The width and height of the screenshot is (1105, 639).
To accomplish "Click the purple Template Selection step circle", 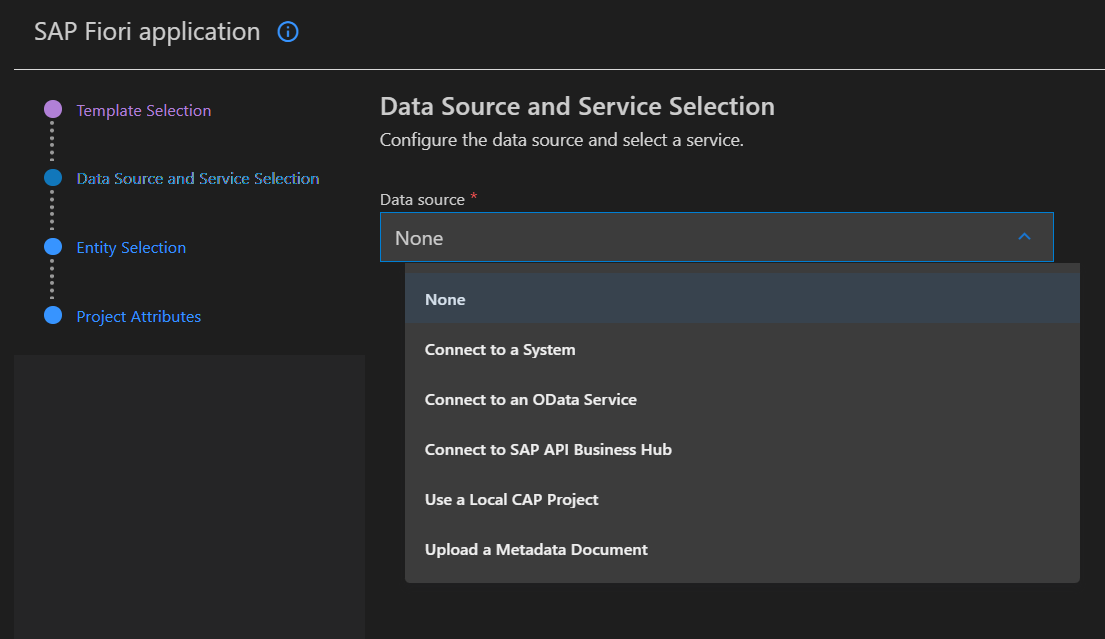I will coord(53,110).
